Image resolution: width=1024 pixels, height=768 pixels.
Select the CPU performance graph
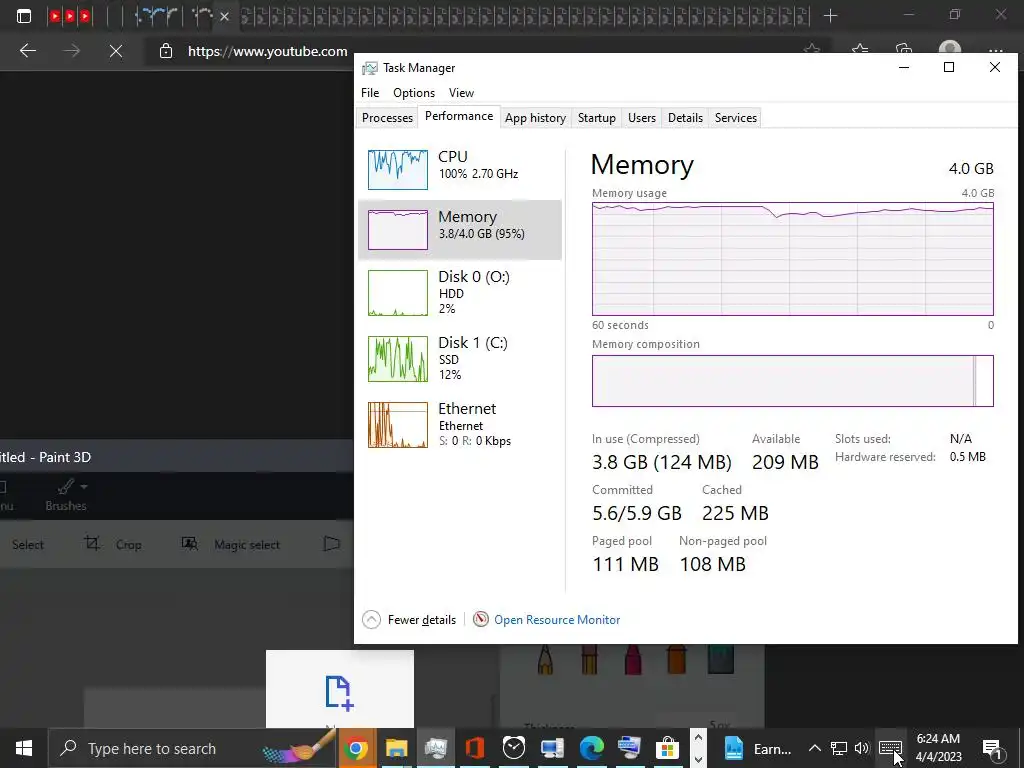pos(398,170)
